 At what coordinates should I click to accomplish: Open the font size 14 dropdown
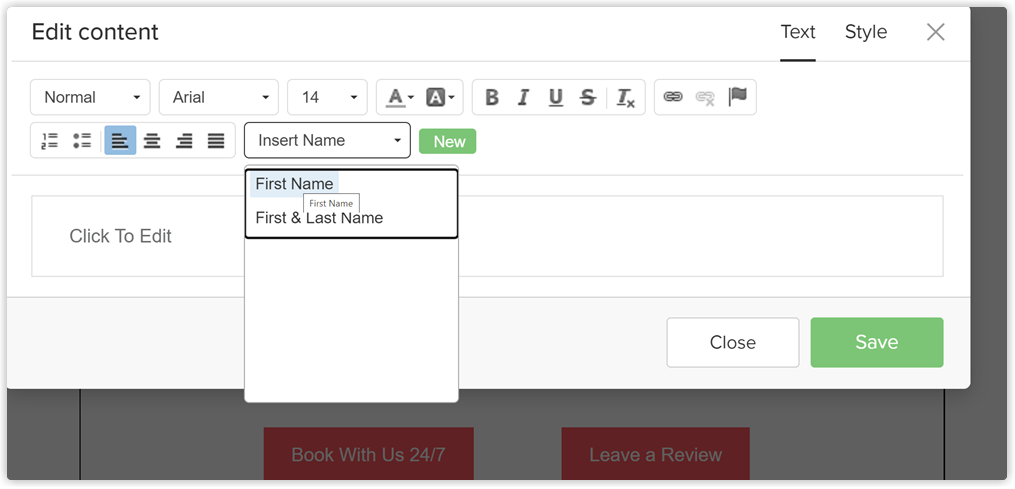pos(328,98)
